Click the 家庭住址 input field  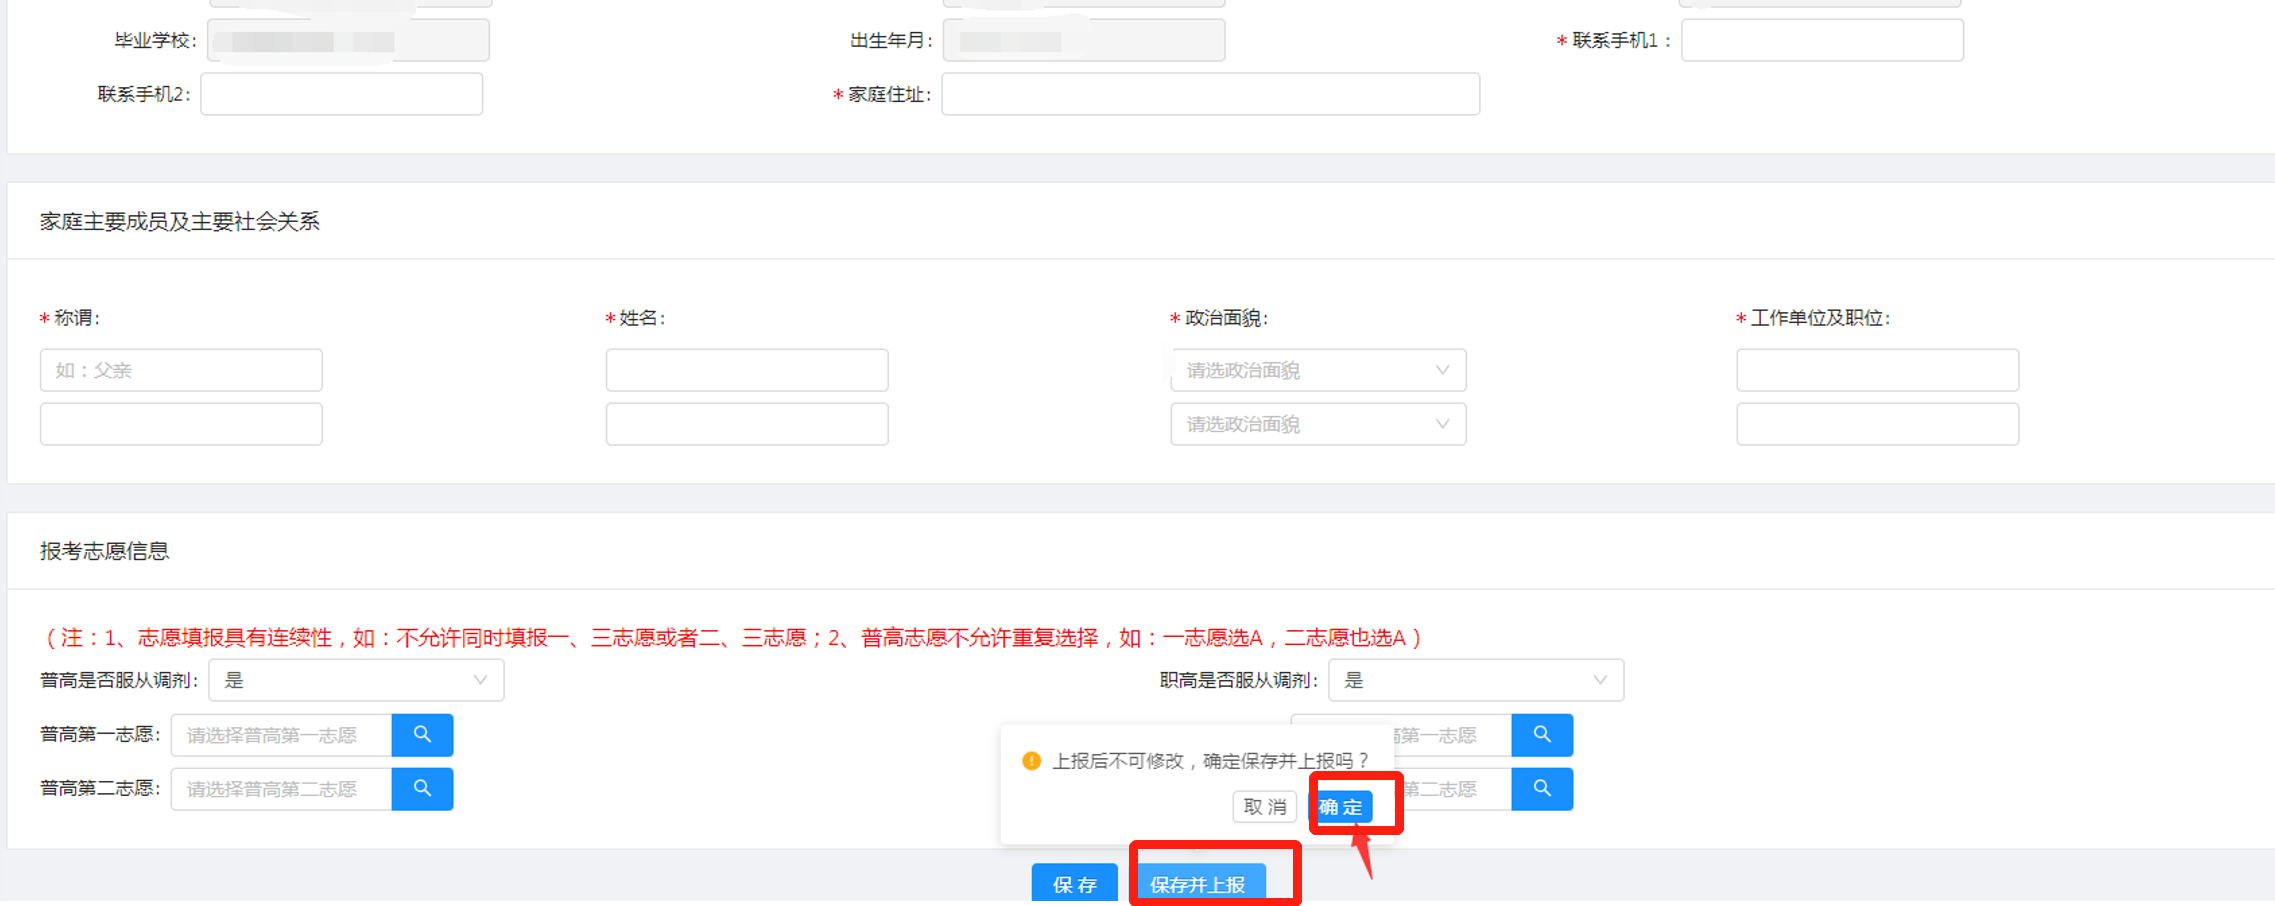pyautogui.click(x=1210, y=94)
